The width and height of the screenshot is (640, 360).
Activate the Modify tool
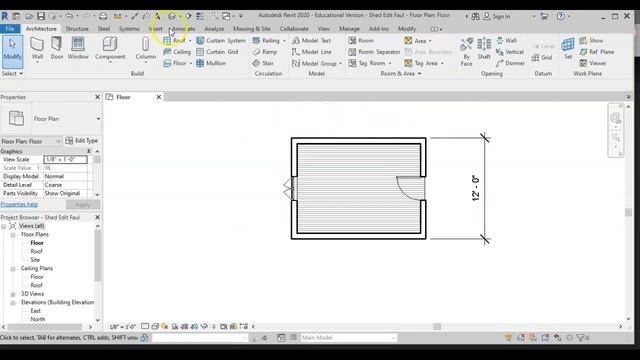pyautogui.click(x=12, y=51)
